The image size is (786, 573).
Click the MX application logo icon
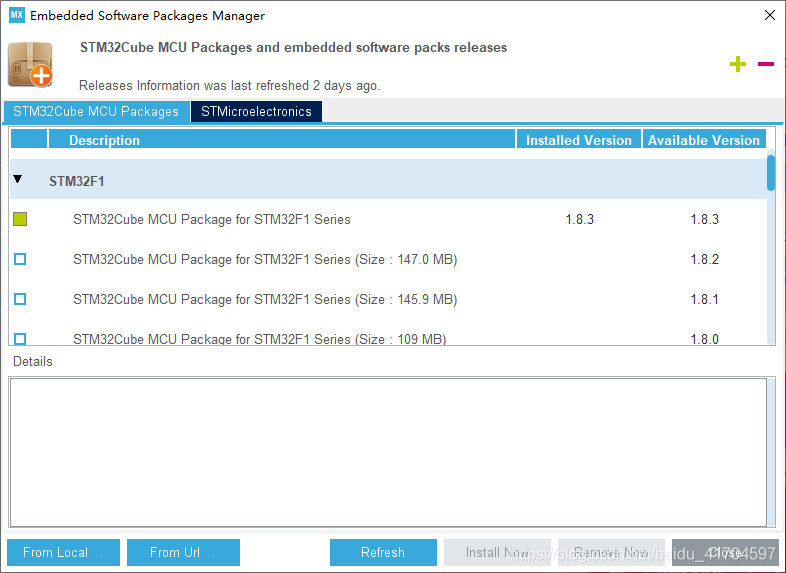16,16
